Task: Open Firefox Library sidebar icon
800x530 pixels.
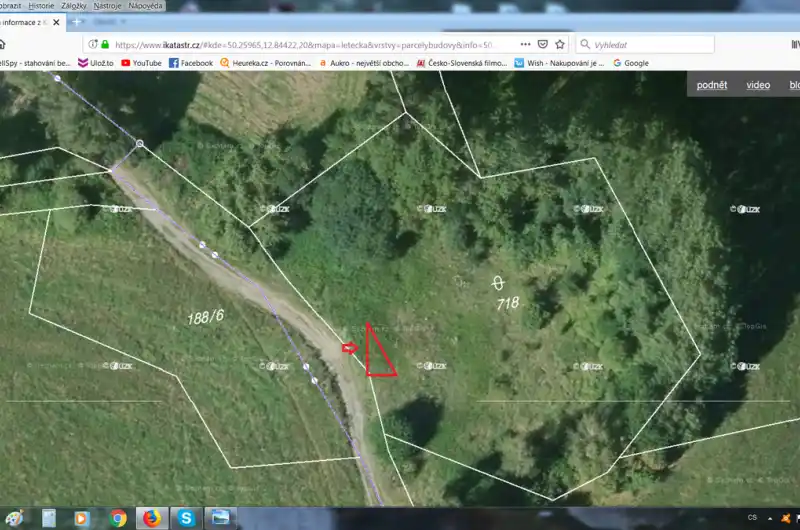Action: (x=795, y=44)
